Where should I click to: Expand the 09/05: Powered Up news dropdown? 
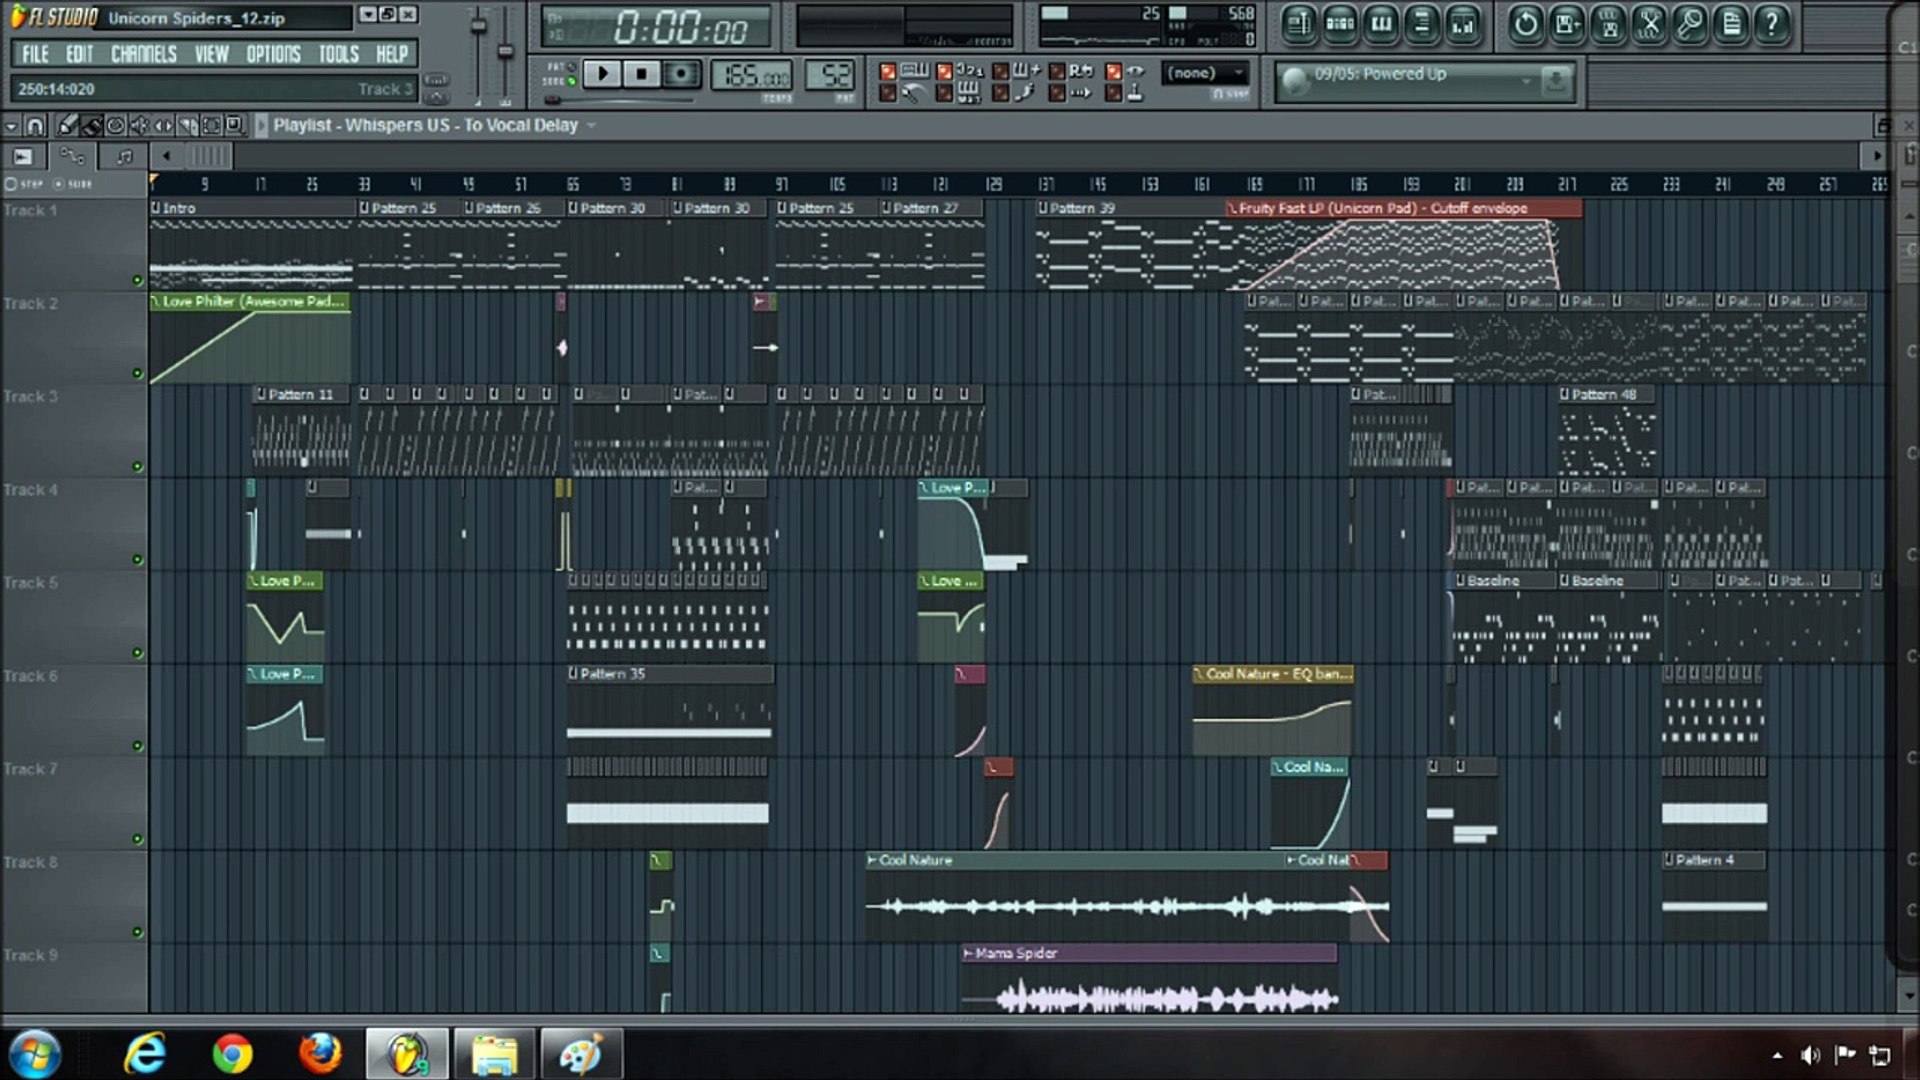pos(1526,80)
